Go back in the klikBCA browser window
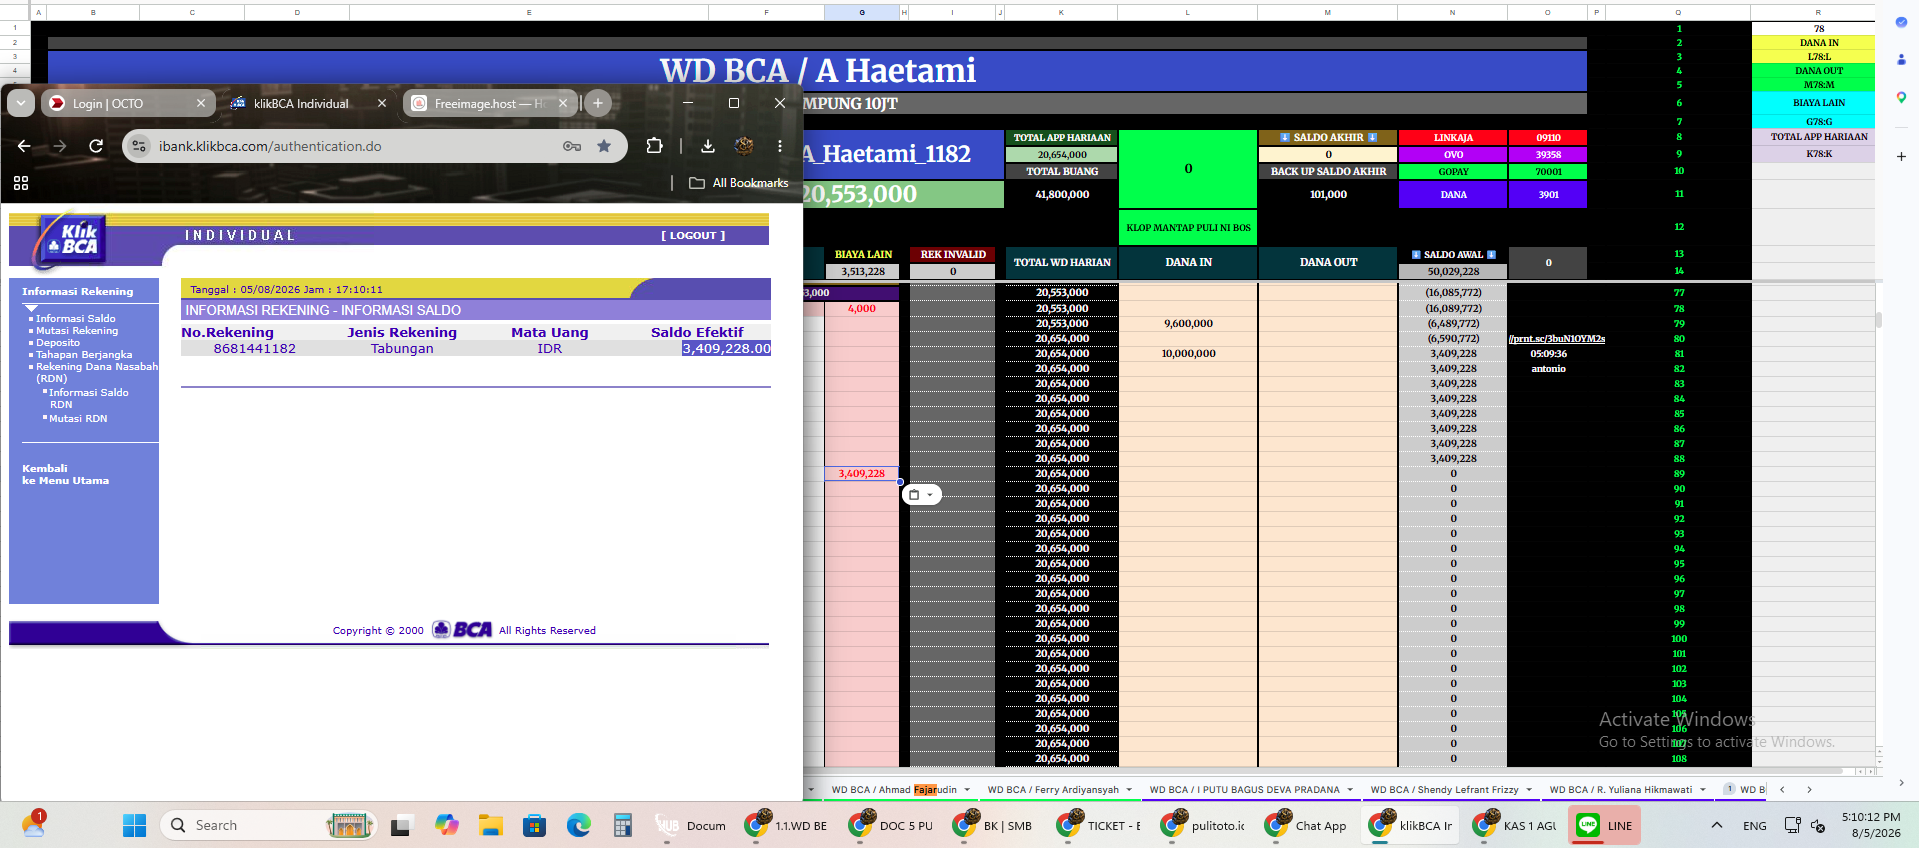 click(24, 146)
